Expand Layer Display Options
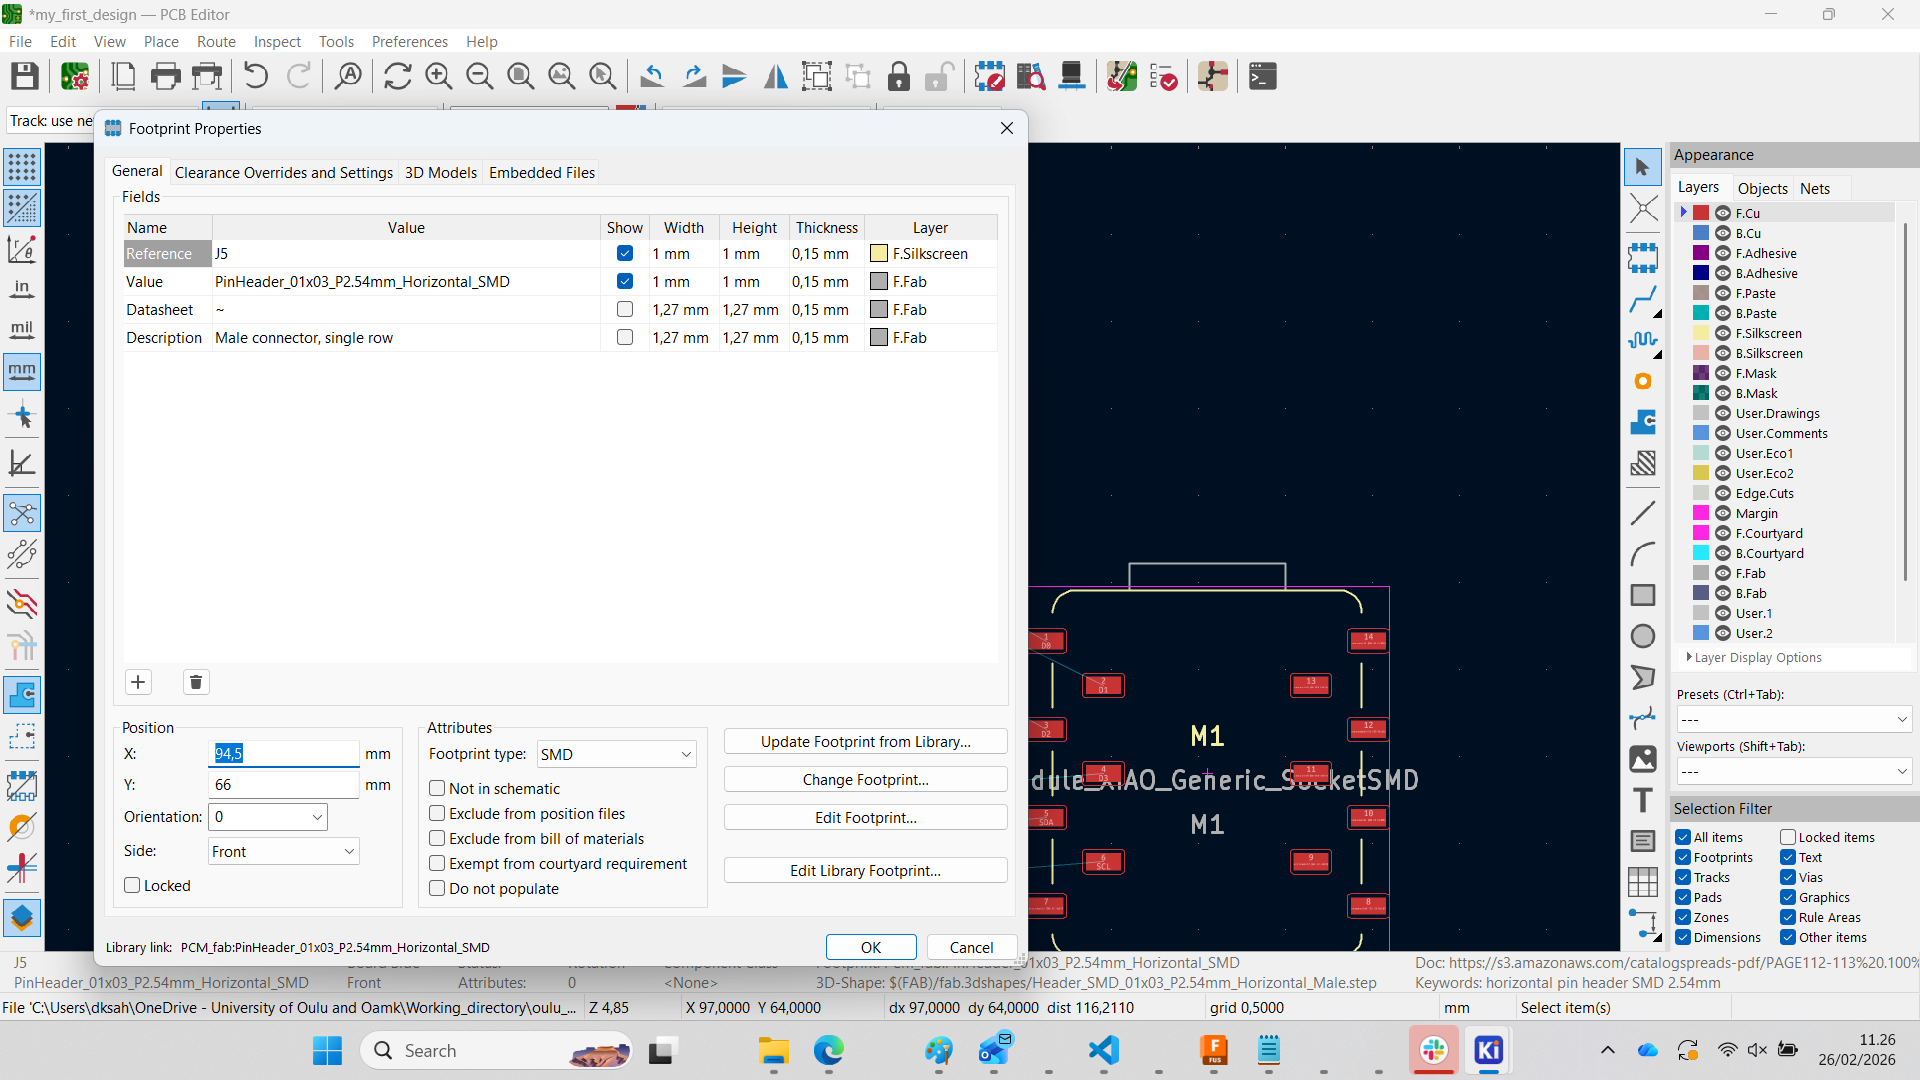This screenshot has width=1920, height=1080. 1757,657
